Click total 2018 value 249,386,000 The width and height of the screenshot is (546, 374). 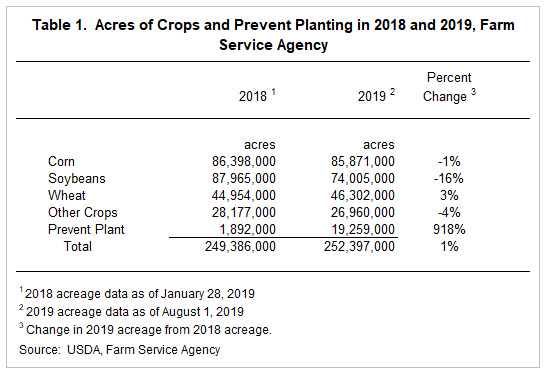pos(240,247)
